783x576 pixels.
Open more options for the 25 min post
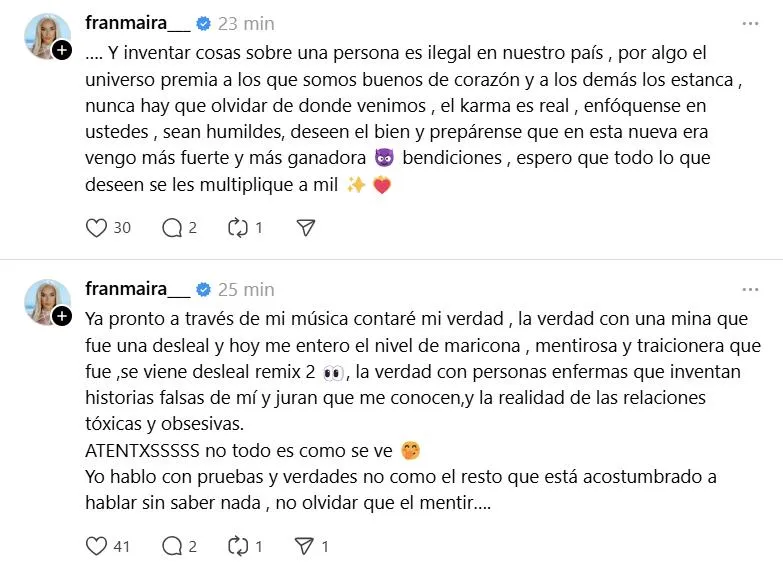click(750, 289)
